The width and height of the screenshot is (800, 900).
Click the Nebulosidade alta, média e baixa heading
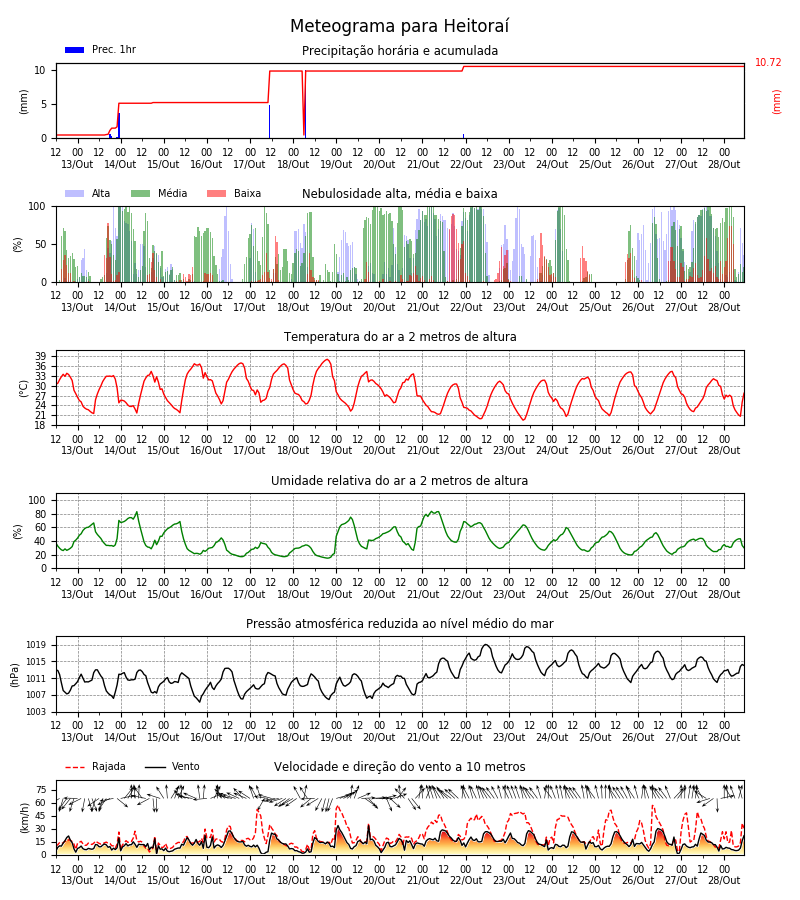pyautogui.click(x=399, y=194)
